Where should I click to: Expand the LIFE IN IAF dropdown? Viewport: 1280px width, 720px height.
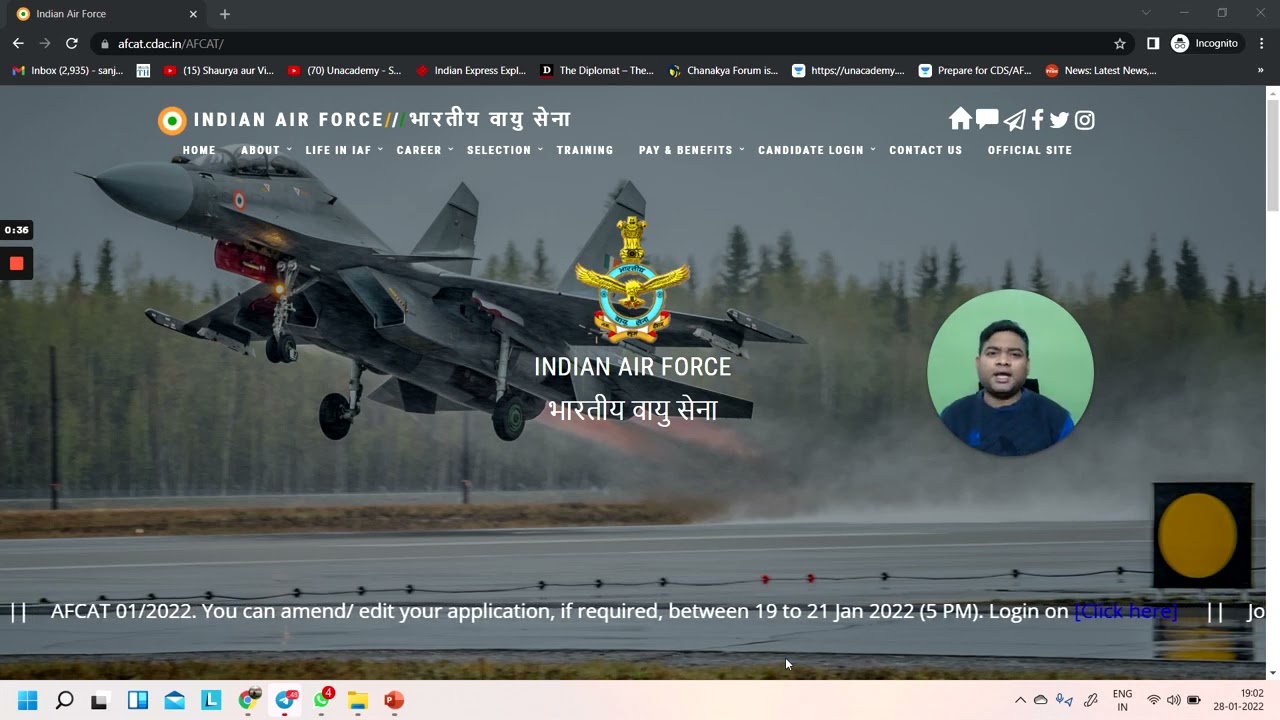coord(344,150)
